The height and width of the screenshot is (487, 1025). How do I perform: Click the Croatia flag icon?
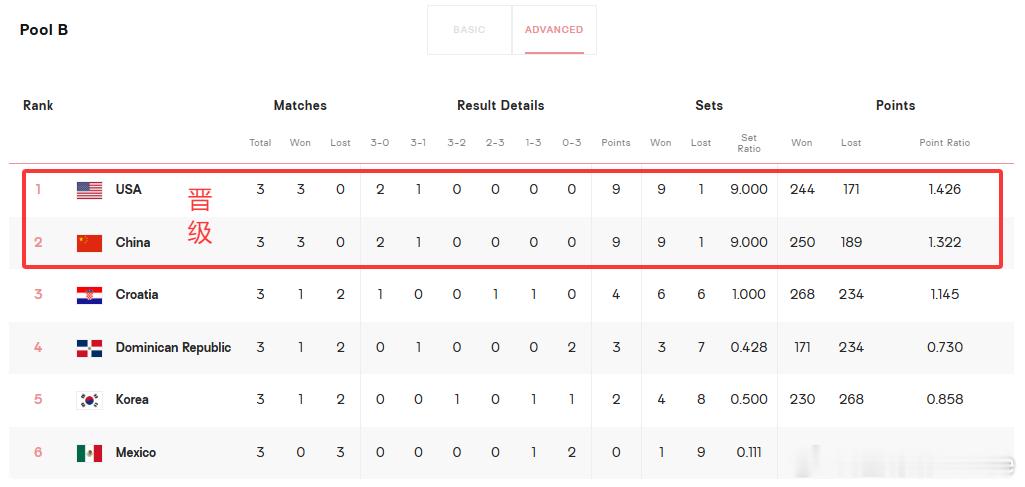coord(89,295)
